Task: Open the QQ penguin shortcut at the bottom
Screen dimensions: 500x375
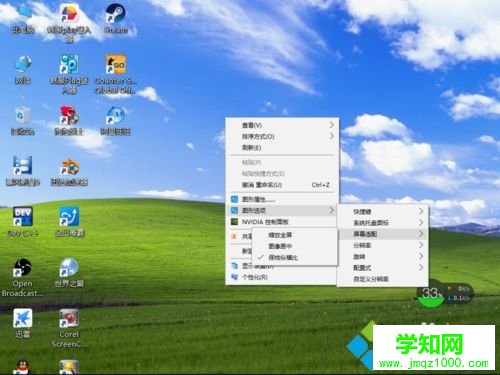Action: click(x=23, y=367)
